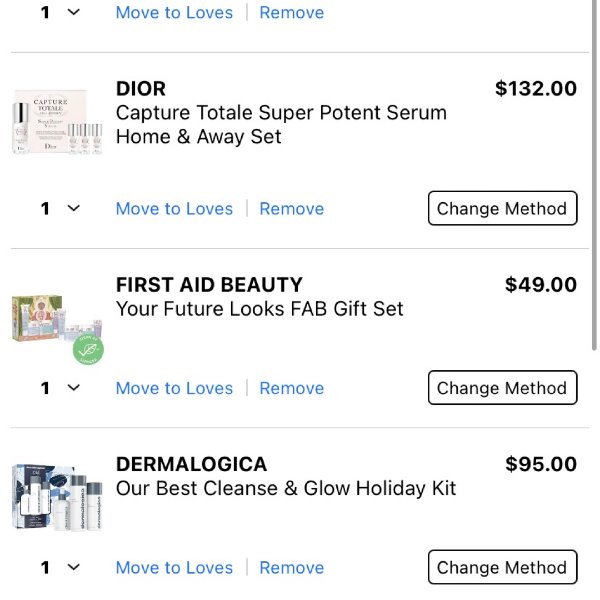Remove the Dior serum set from basket
The width and height of the screenshot is (600, 600).
coord(292,209)
